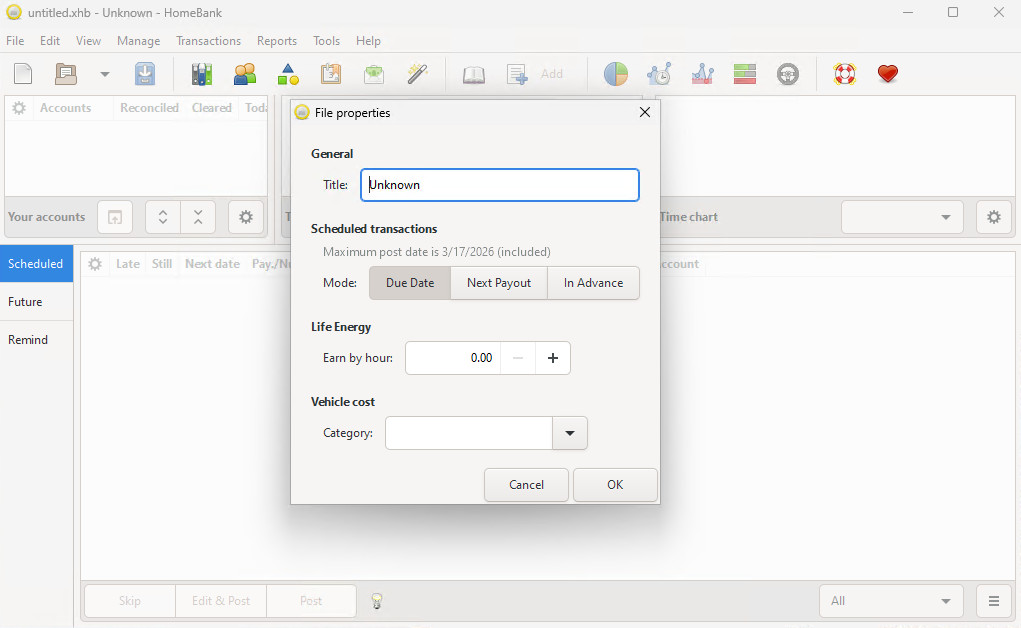The image size is (1021, 628).
Task: Open the accounts manager icon
Action: tap(202, 74)
